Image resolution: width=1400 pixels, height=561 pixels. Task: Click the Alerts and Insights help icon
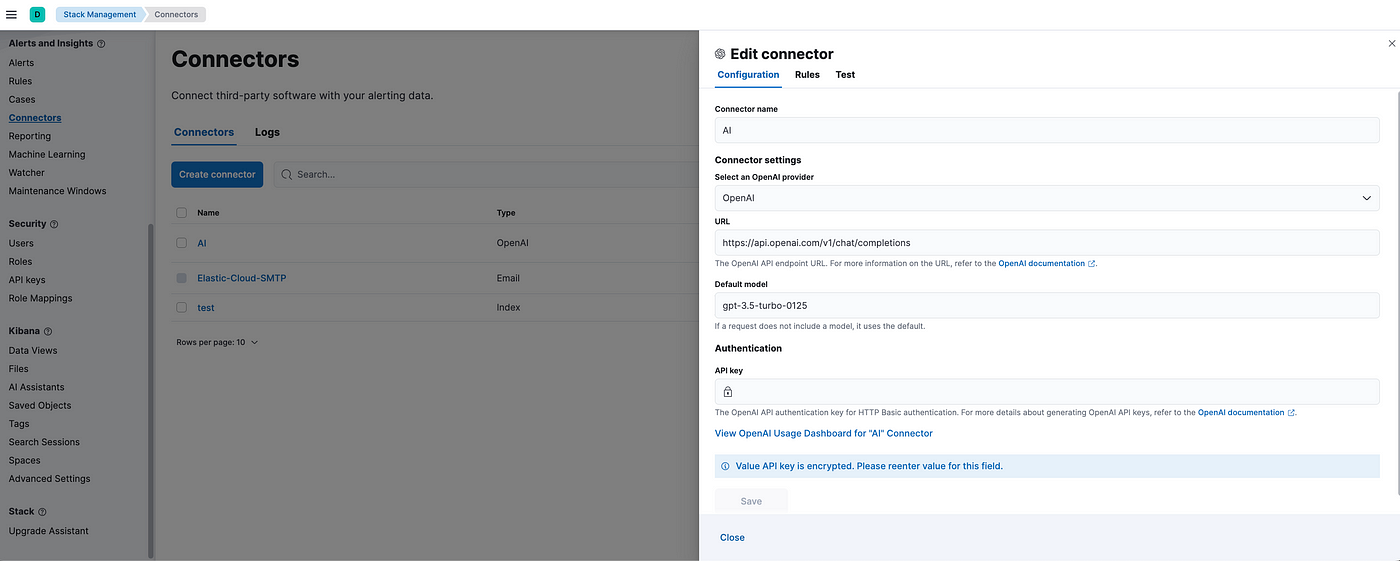point(101,44)
